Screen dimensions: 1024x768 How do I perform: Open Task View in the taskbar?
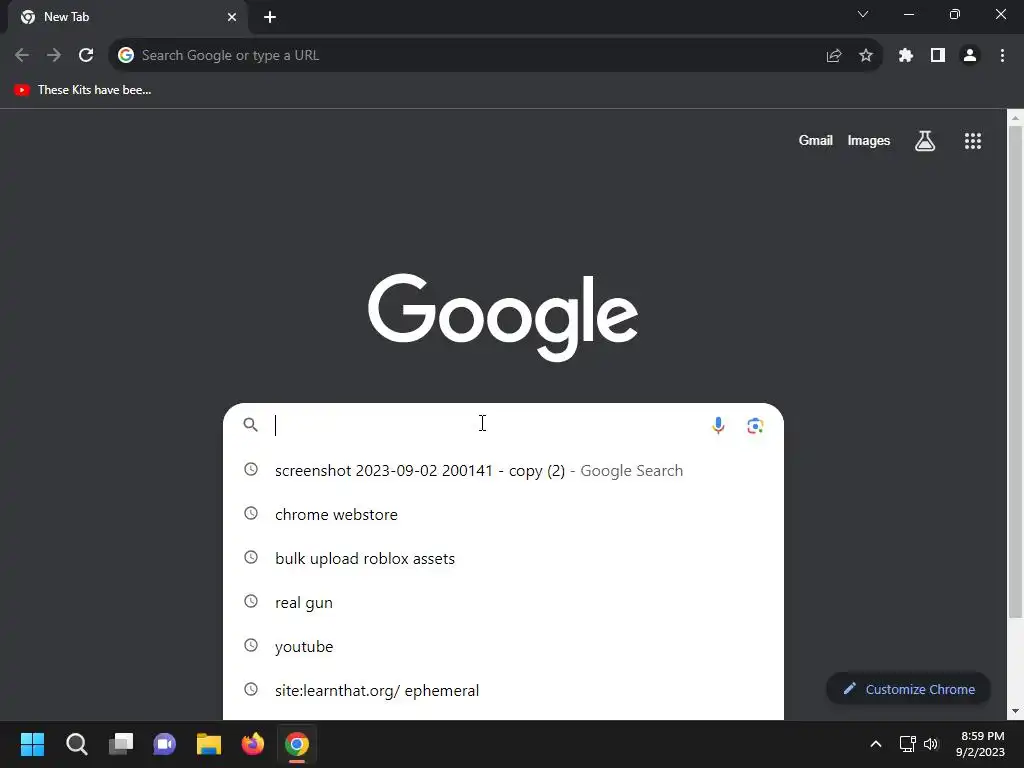tap(121, 744)
